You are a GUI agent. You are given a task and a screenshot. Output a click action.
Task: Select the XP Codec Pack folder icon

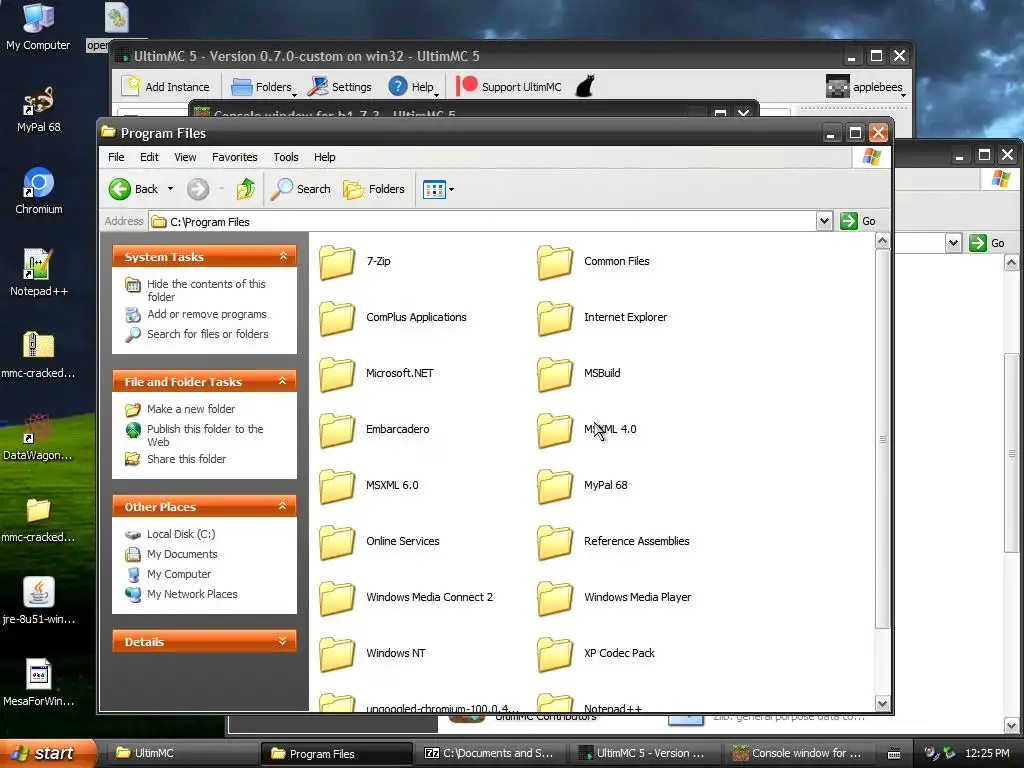click(x=555, y=655)
